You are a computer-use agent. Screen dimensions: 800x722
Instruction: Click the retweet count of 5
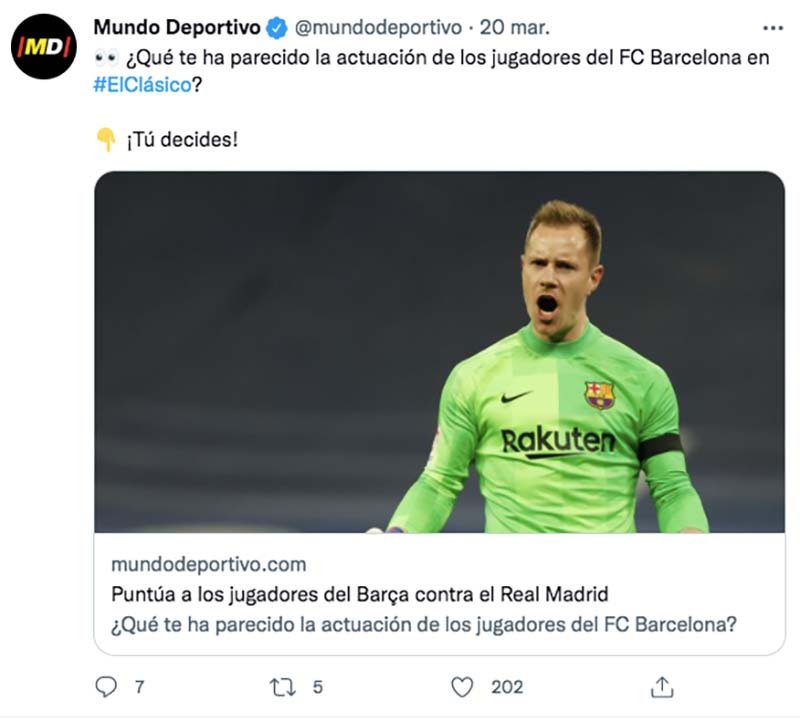tap(318, 687)
